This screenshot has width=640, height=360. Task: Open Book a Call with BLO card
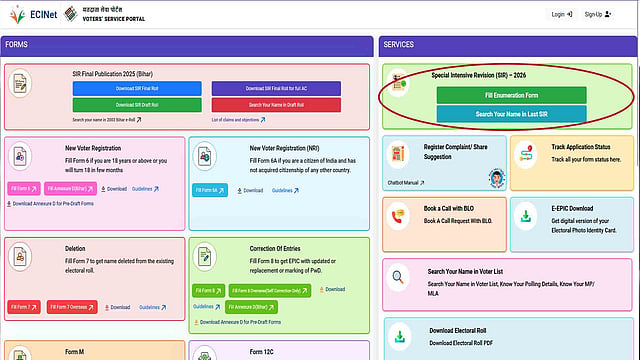point(444,224)
